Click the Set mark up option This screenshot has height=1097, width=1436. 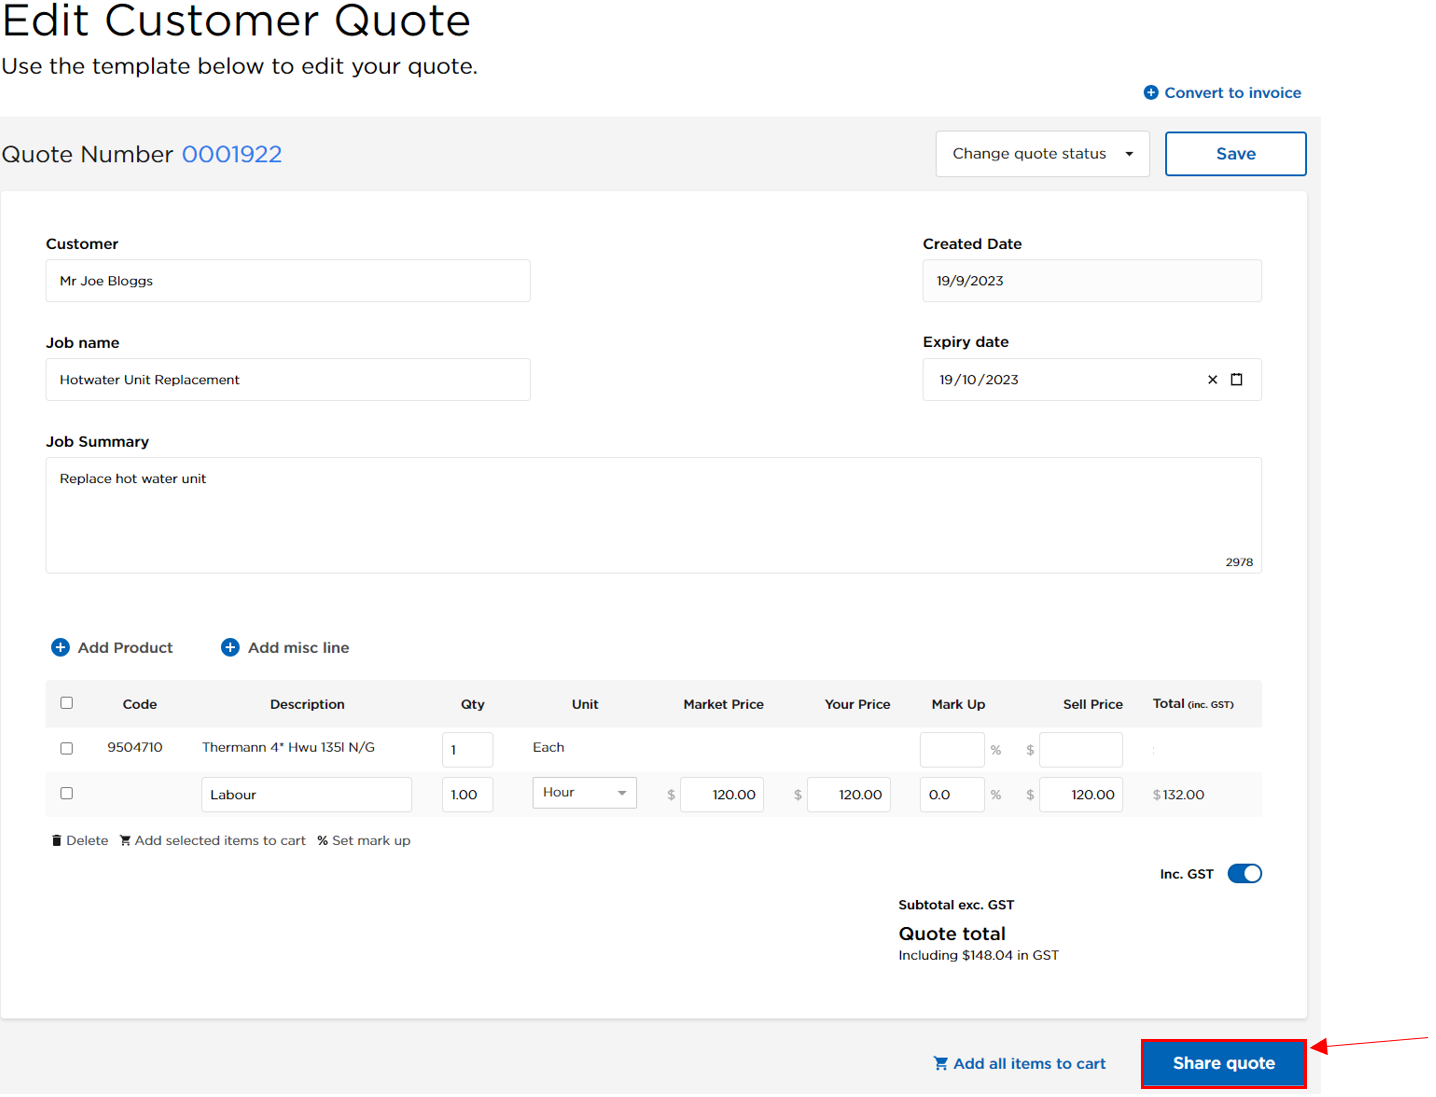click(364, 841)
